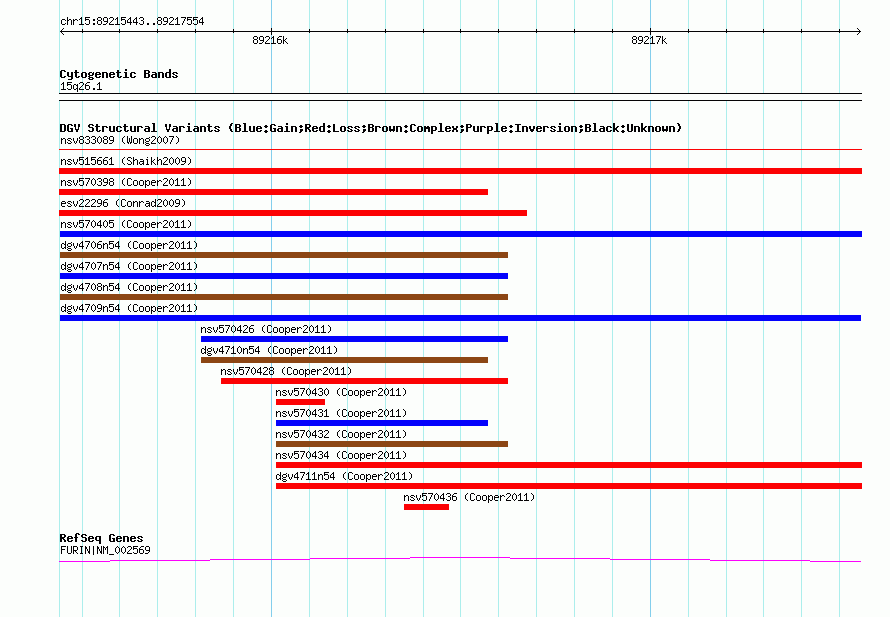Open the nsv570431 (Cooper2011) label
Image resolution: width=890 pixels, height=617 pixels.
click(x=341, y=413)
